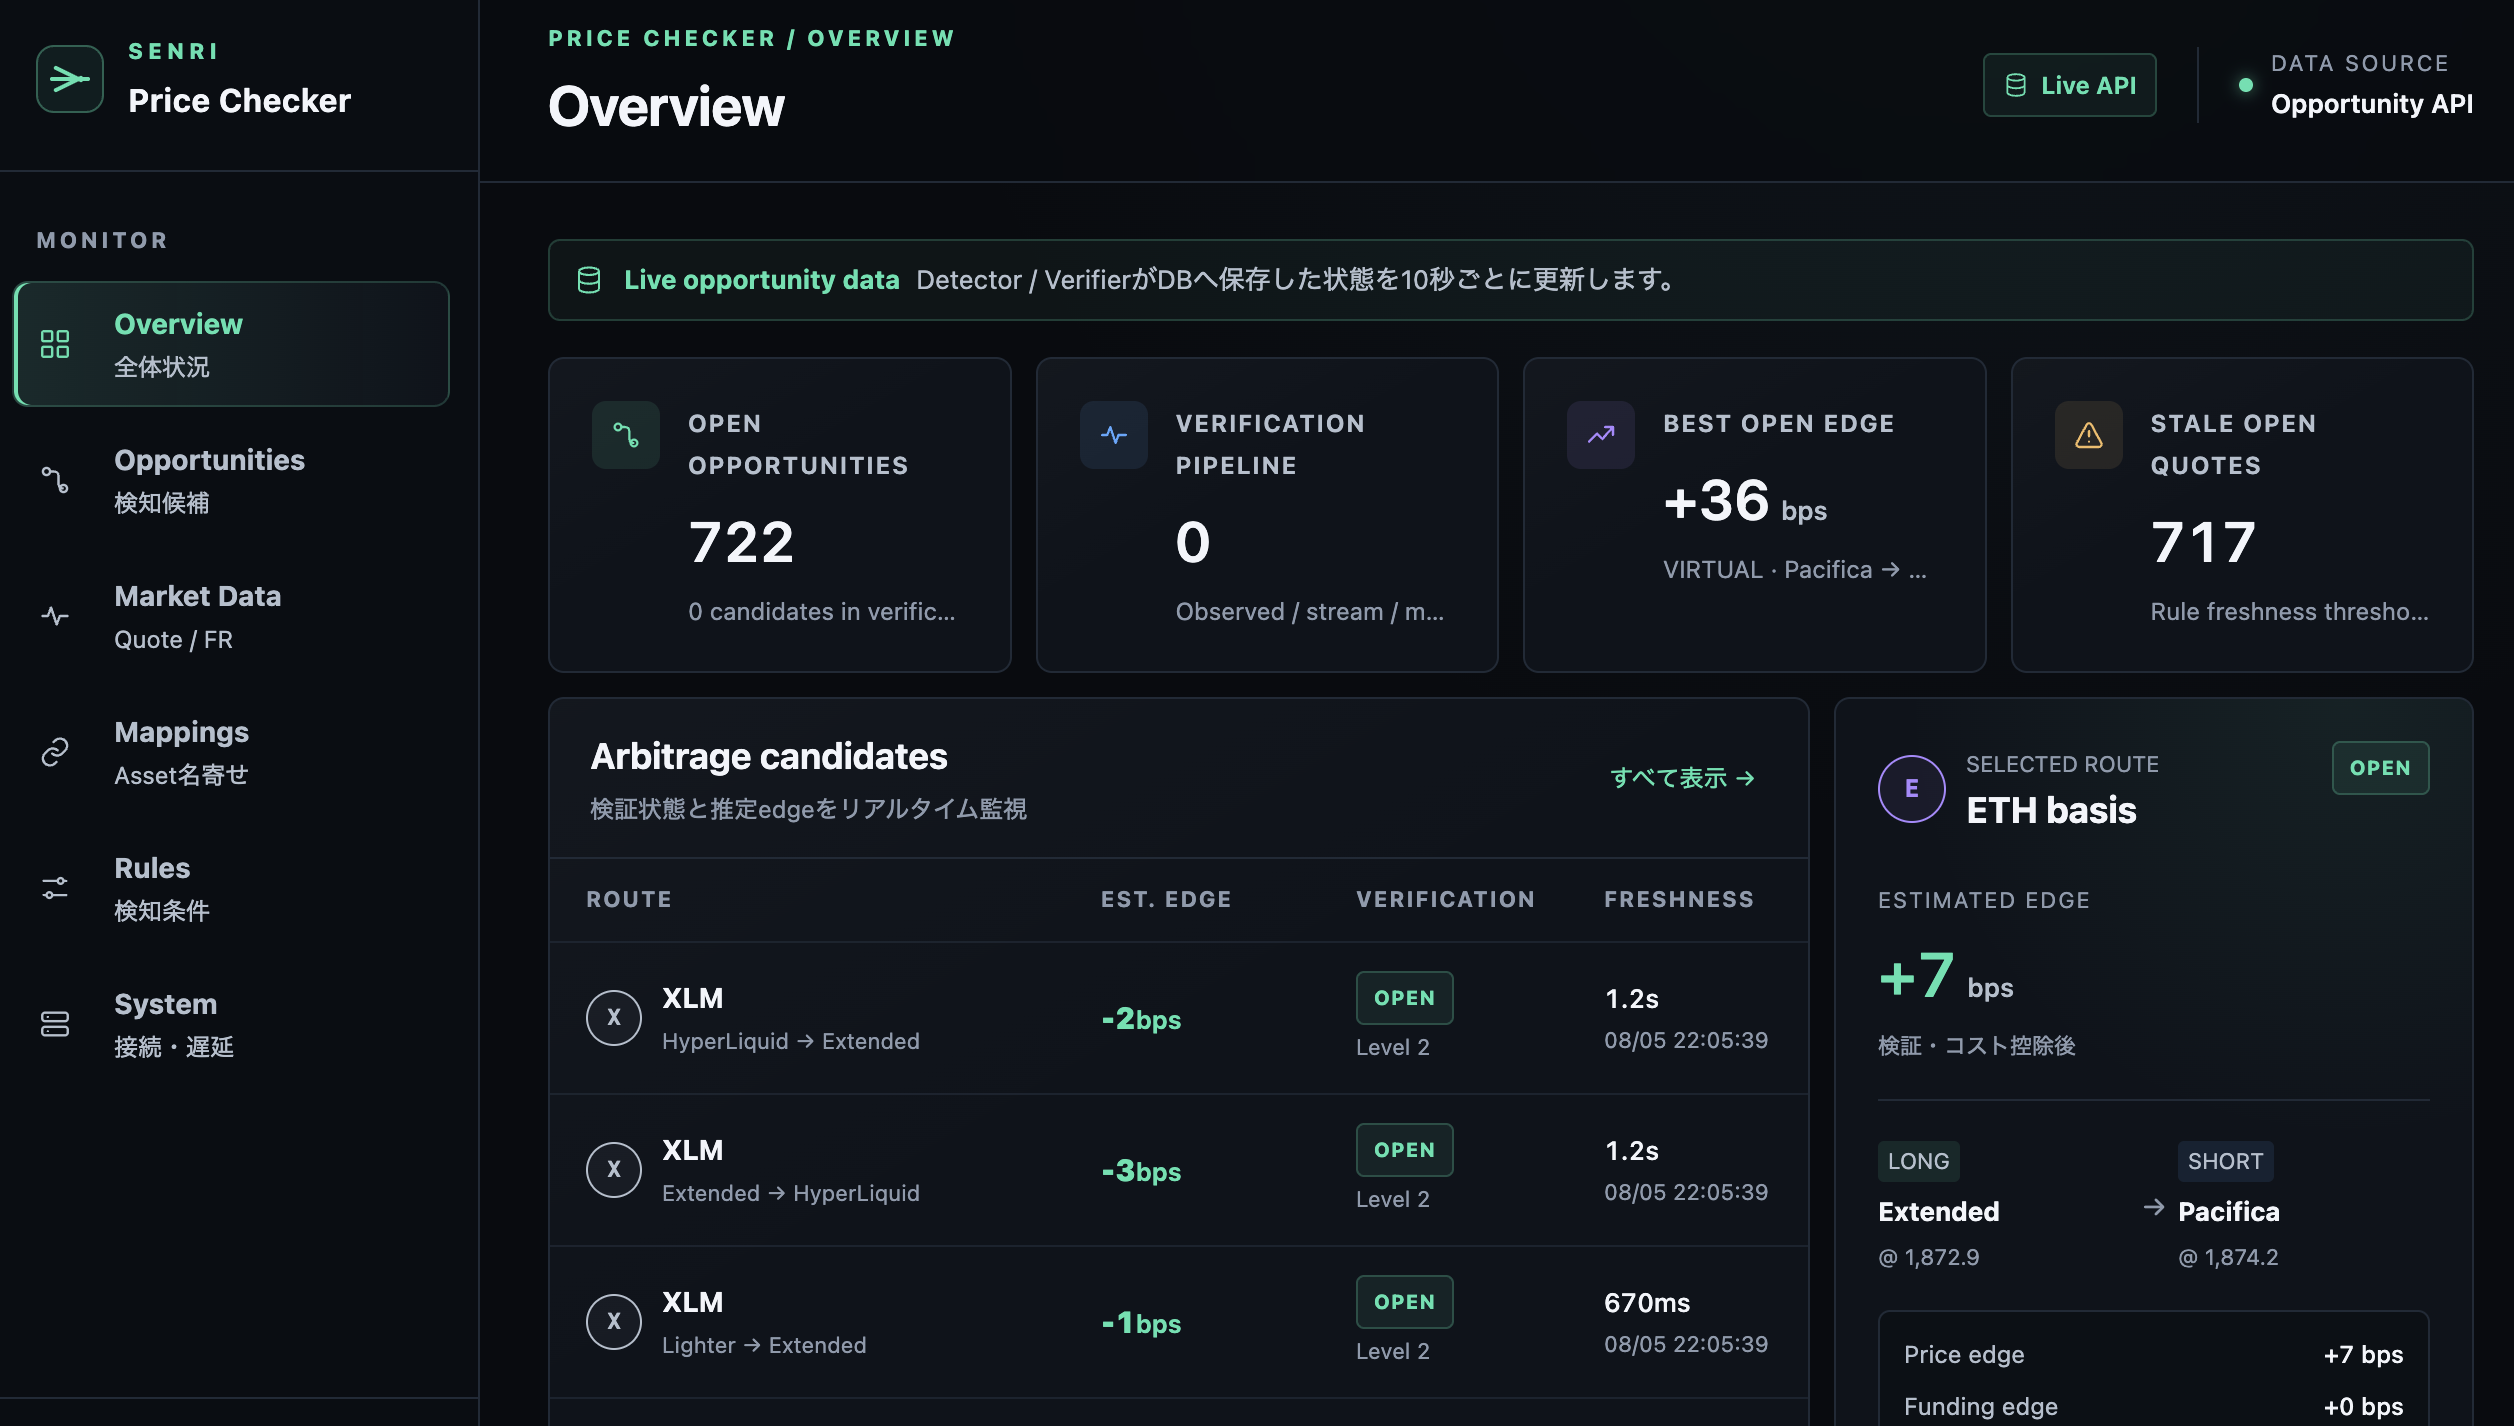The height and width of the screenshot is (1426, 2514).
Task: Select the XLM Lighter → Extended row
Action: pos(1178,1322)
